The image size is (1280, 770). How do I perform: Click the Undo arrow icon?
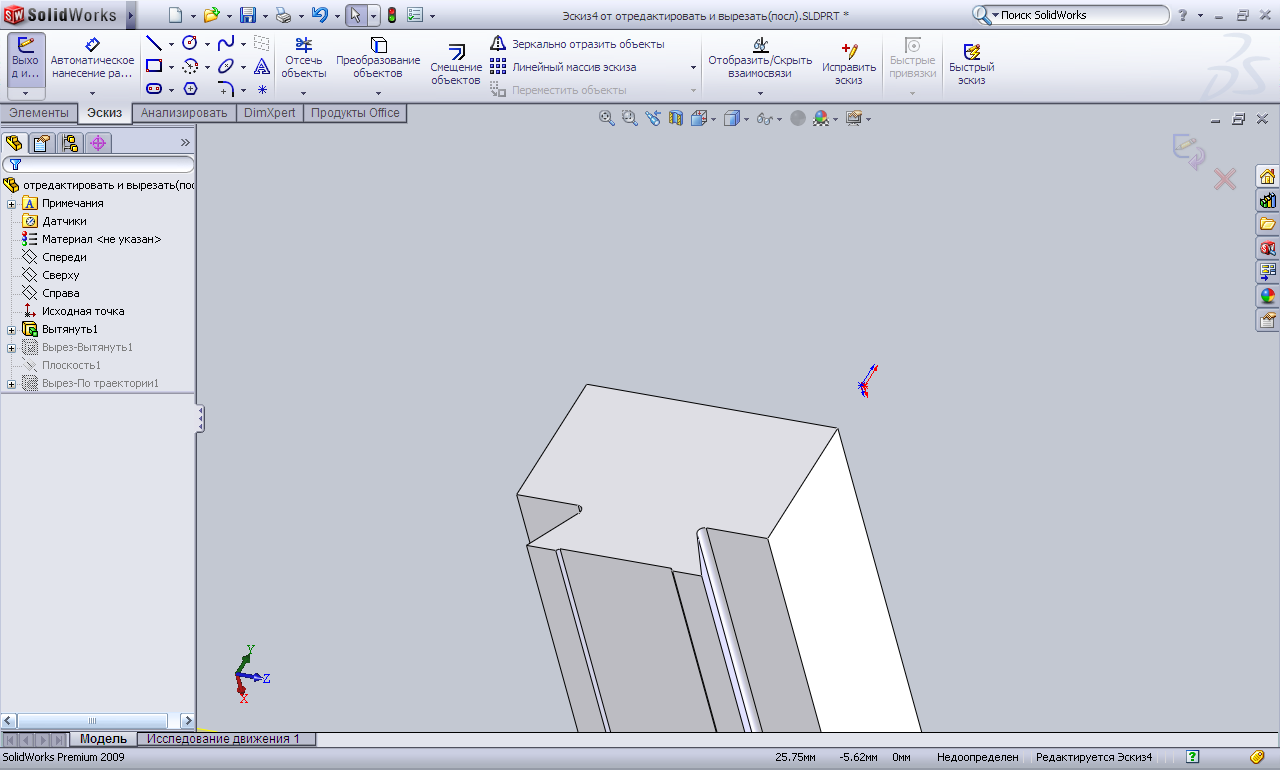(x=319, y=15)
